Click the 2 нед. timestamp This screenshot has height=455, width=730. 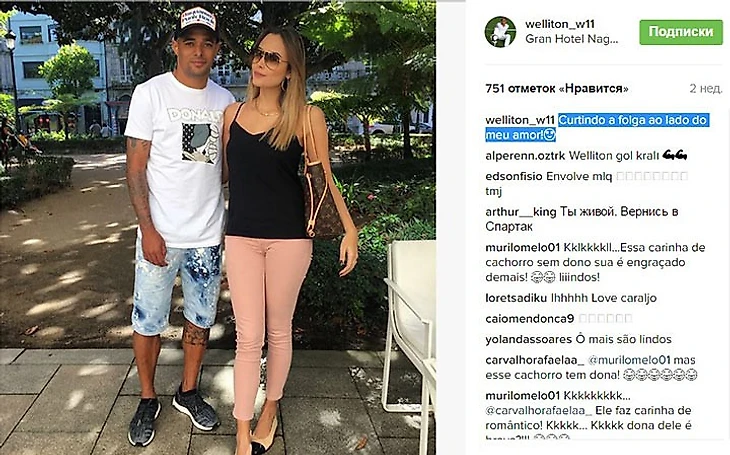706,88
